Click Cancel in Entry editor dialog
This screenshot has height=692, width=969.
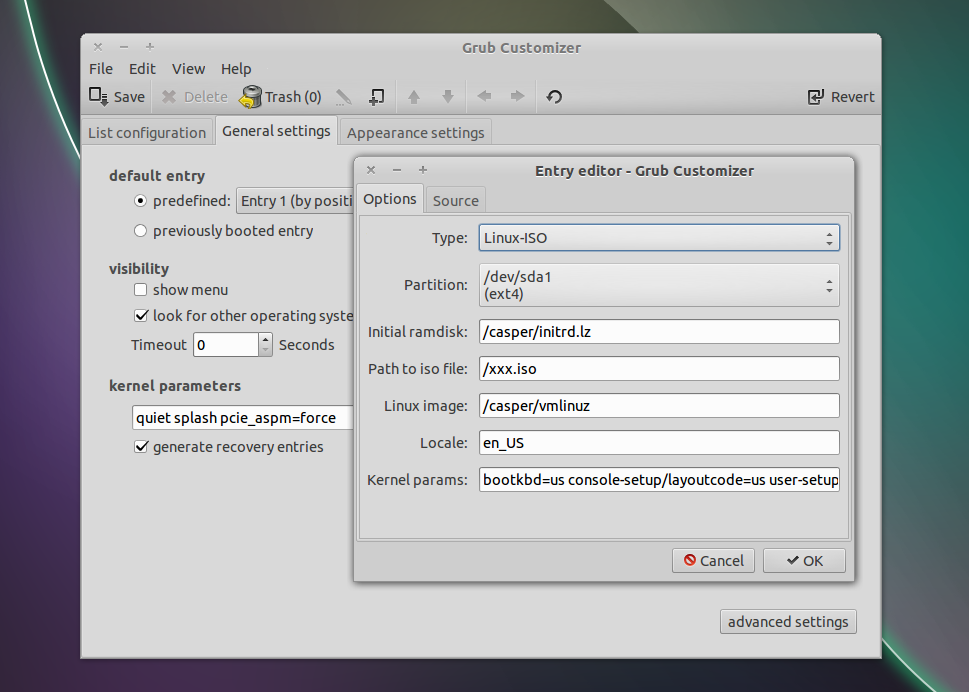(x=713, y=560)
